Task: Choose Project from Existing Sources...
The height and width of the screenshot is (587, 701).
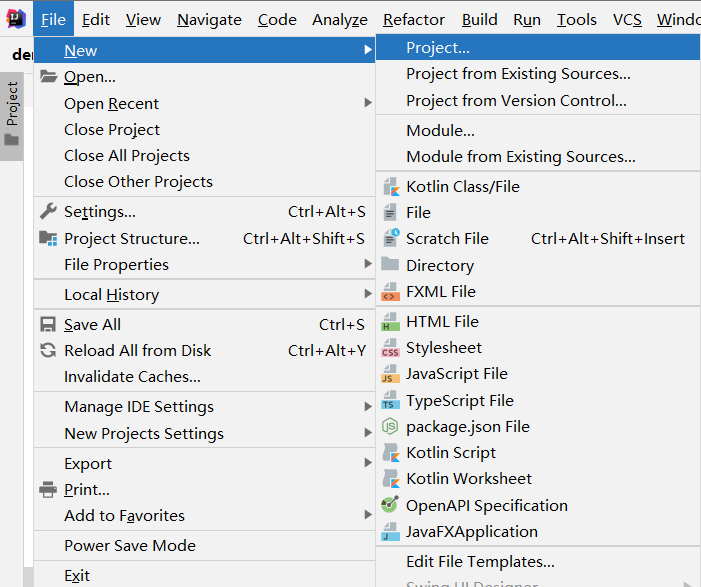Action: tap(538, 74)
